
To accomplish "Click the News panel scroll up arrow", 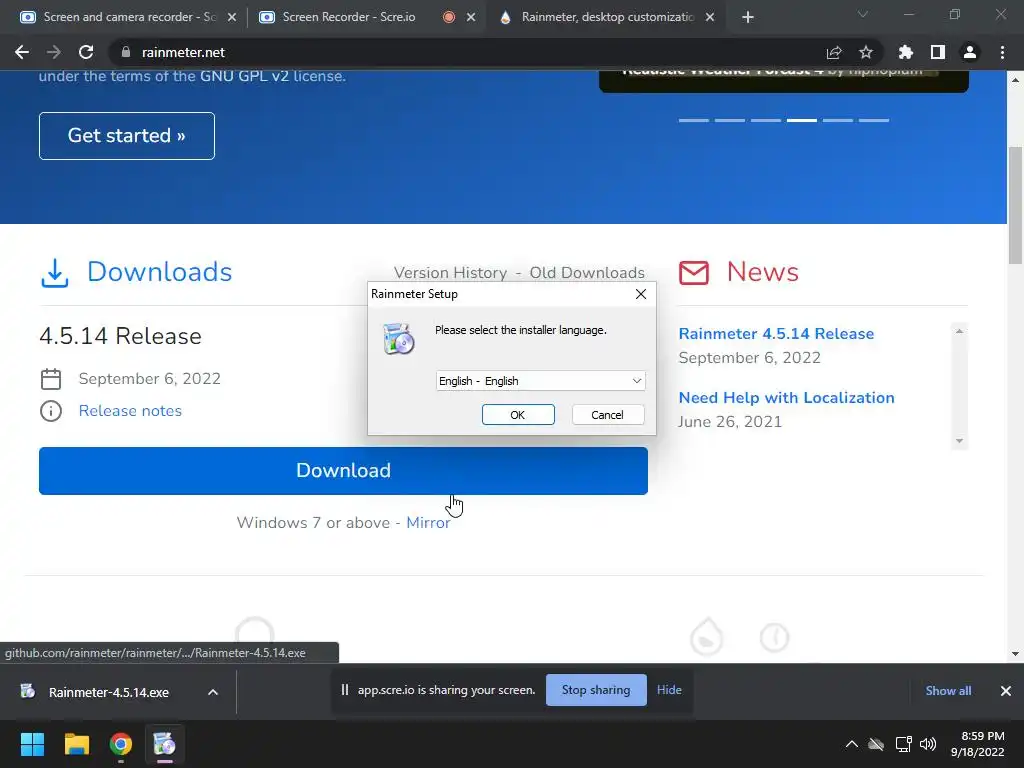I will tap(959, 331).
